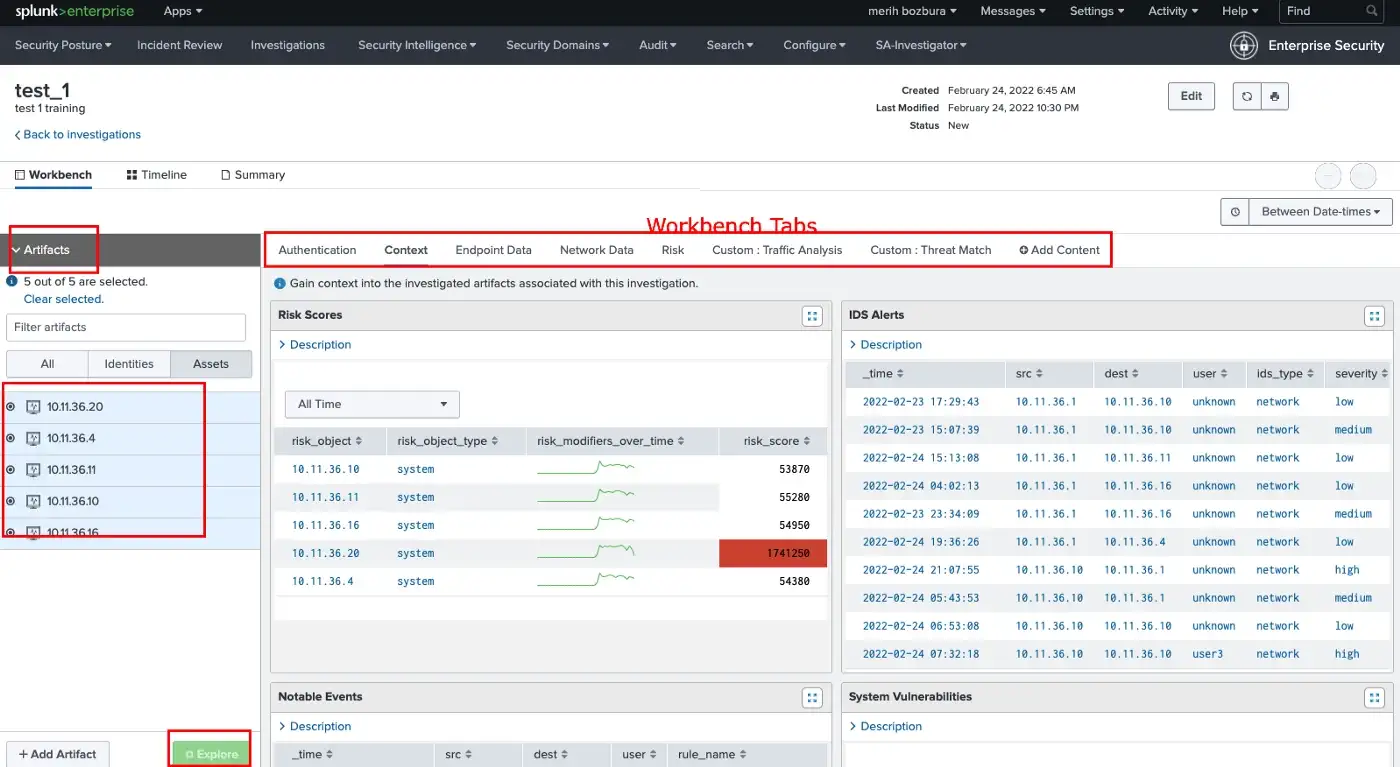The width and height of the screenshot is (1400, 767).
Task: Expand the Risk Scores Description
Action: click(315, 344)
